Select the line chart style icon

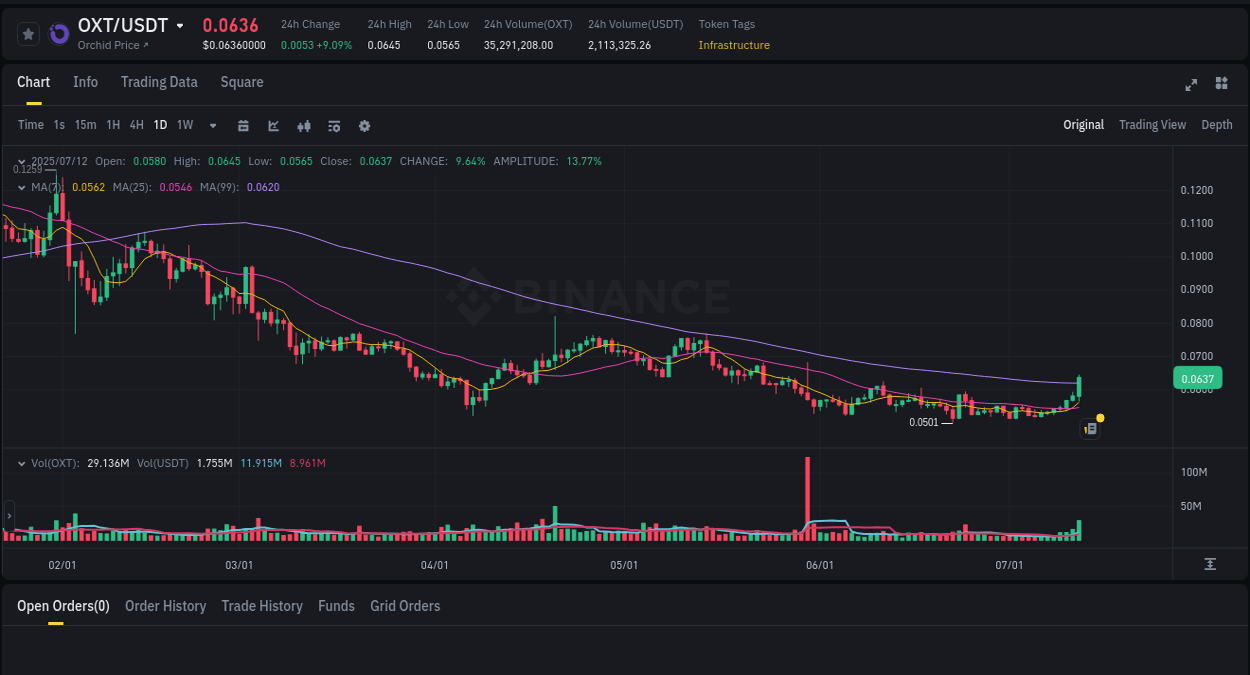pyautogui.click(x=273, y=126)
